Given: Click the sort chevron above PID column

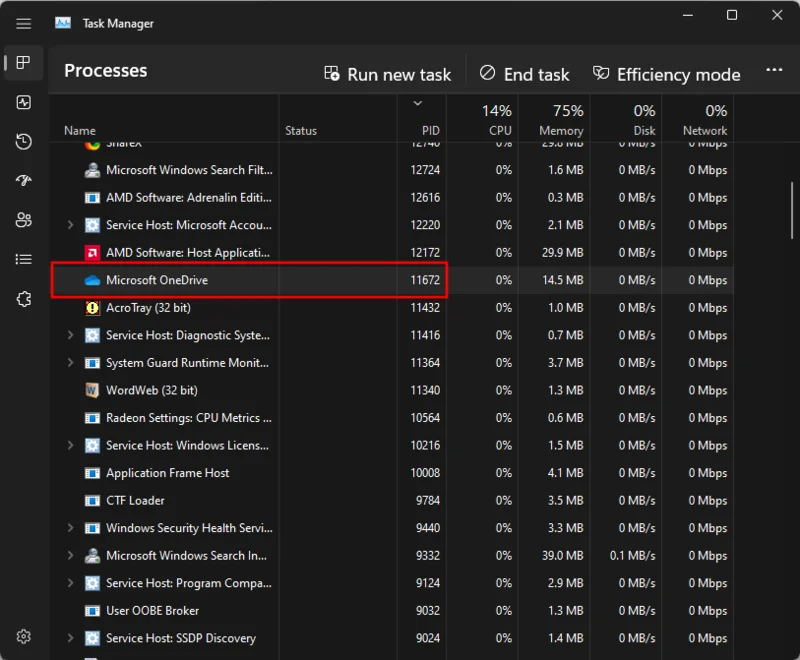Looking at the screenshot, I should coord(418,104).
